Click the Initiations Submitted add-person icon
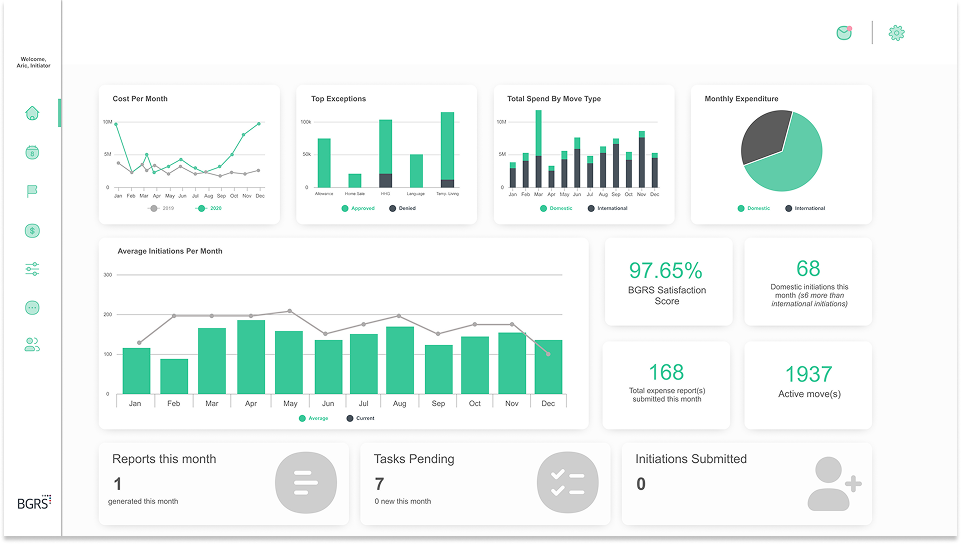This screenshot has height=544, width=961. click(834, 484)
